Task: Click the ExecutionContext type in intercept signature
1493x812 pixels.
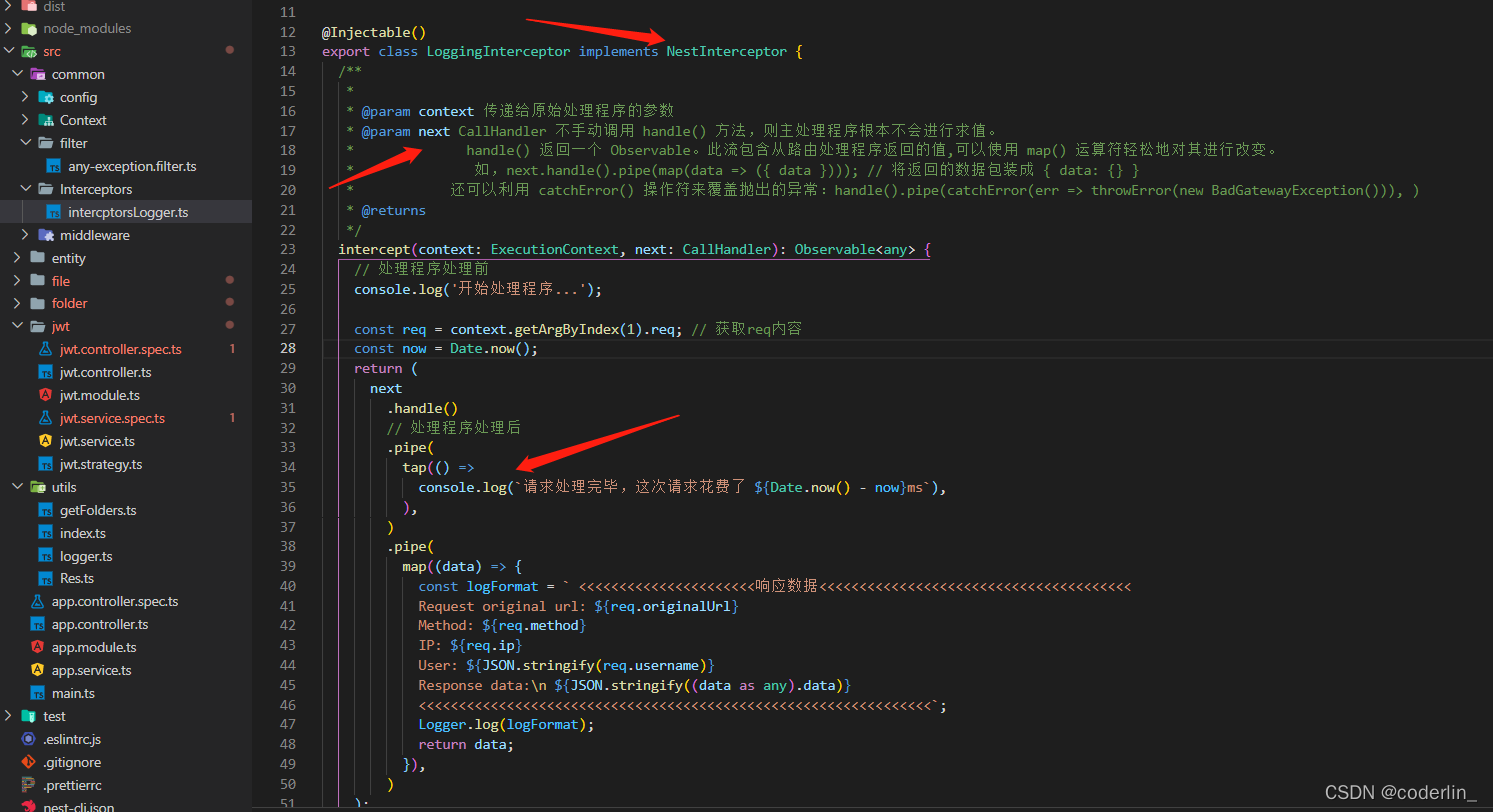Action: pyautogui.click(x=555, y=249)
